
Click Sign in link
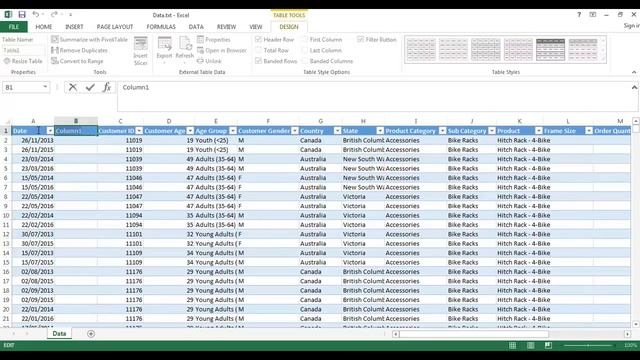(x=631, y=26)
